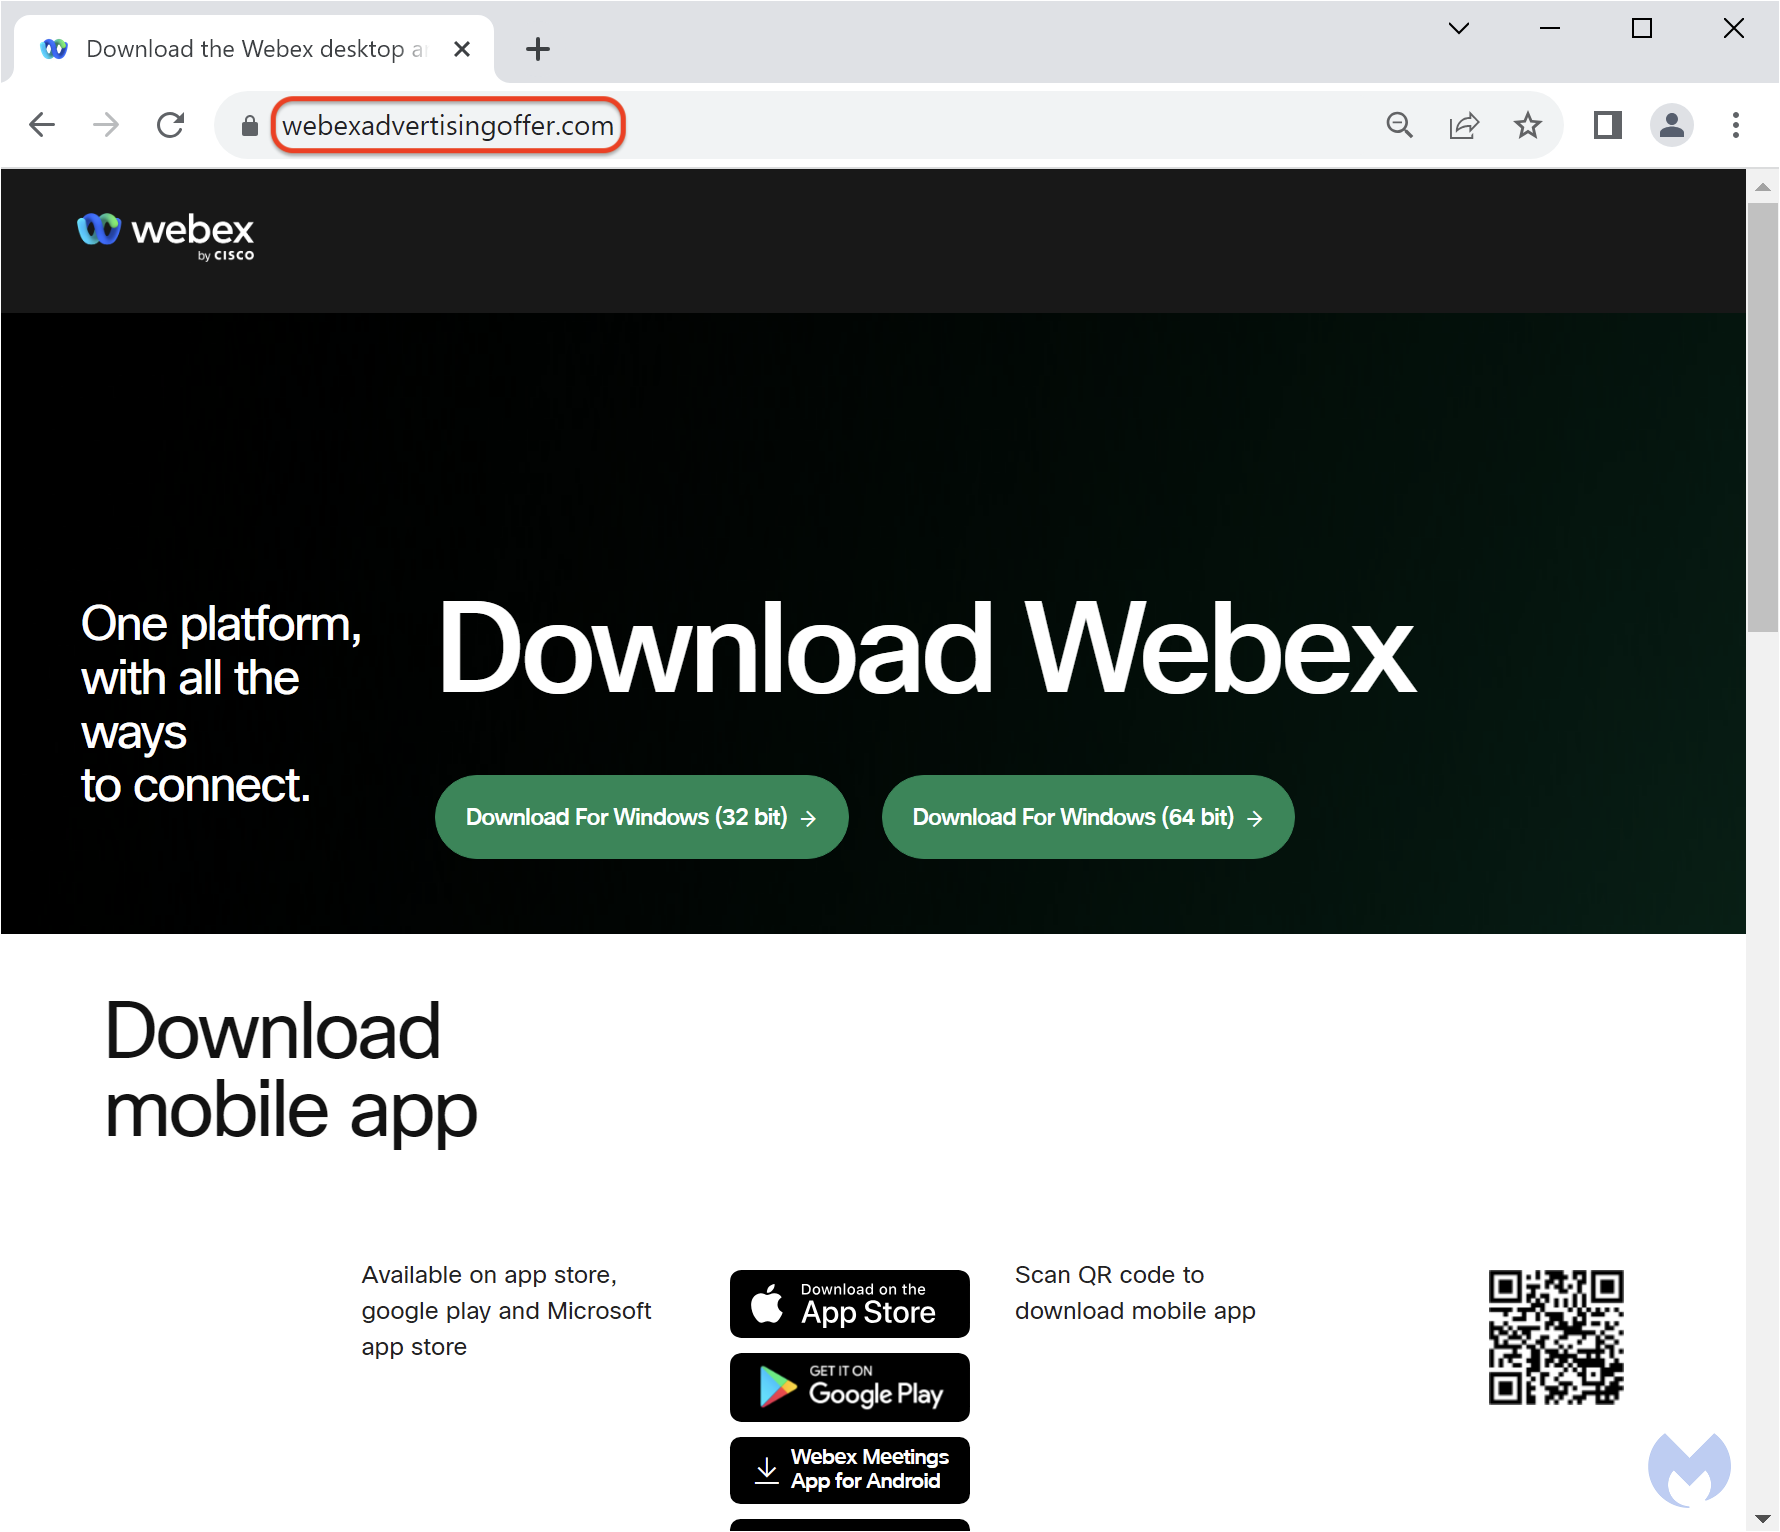Image resolution: width=1780 pixels, height=1532 pixels.
Task: Click the Malwarebytes floating badge icon
Action: click(1689, 1469)
